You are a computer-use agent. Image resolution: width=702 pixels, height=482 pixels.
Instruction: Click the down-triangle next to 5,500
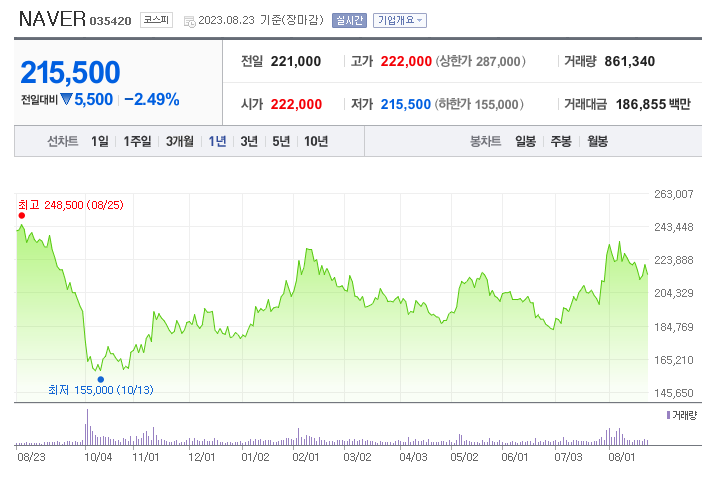(66, 99)
